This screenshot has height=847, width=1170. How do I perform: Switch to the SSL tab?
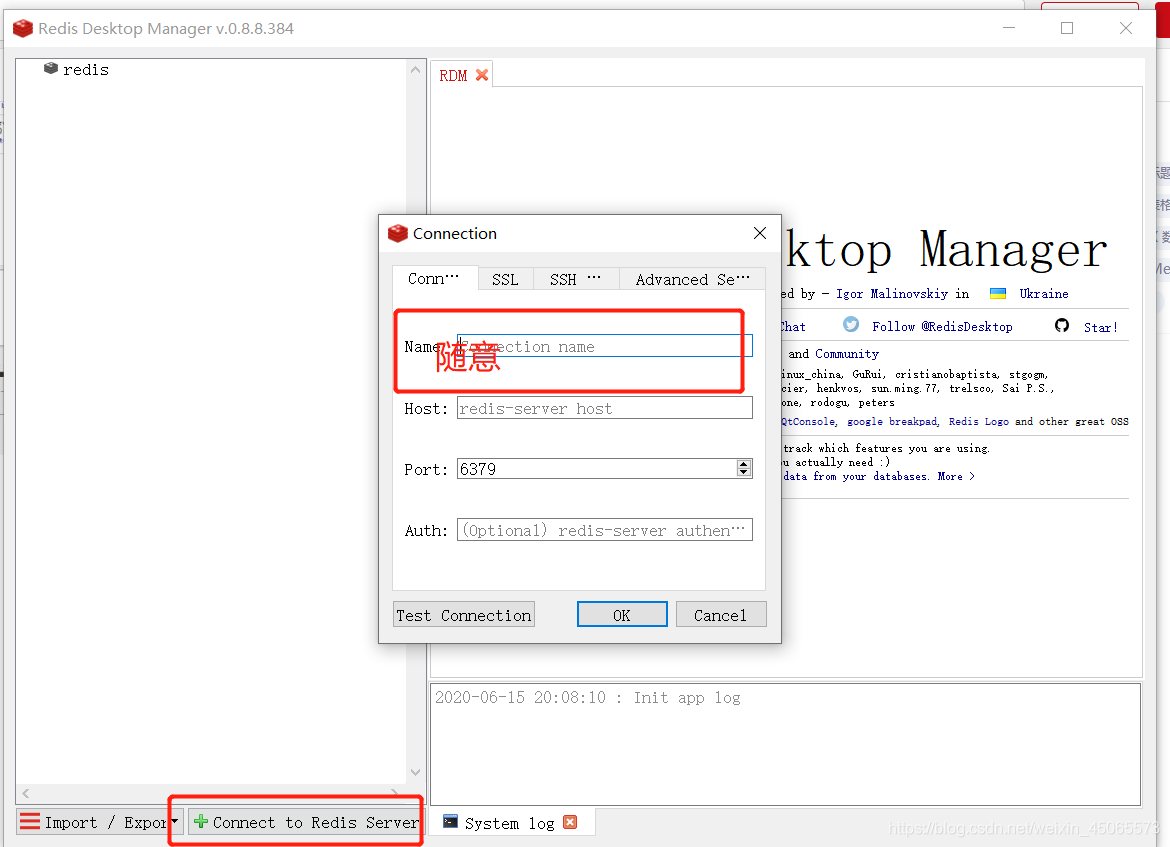(505, 279)
